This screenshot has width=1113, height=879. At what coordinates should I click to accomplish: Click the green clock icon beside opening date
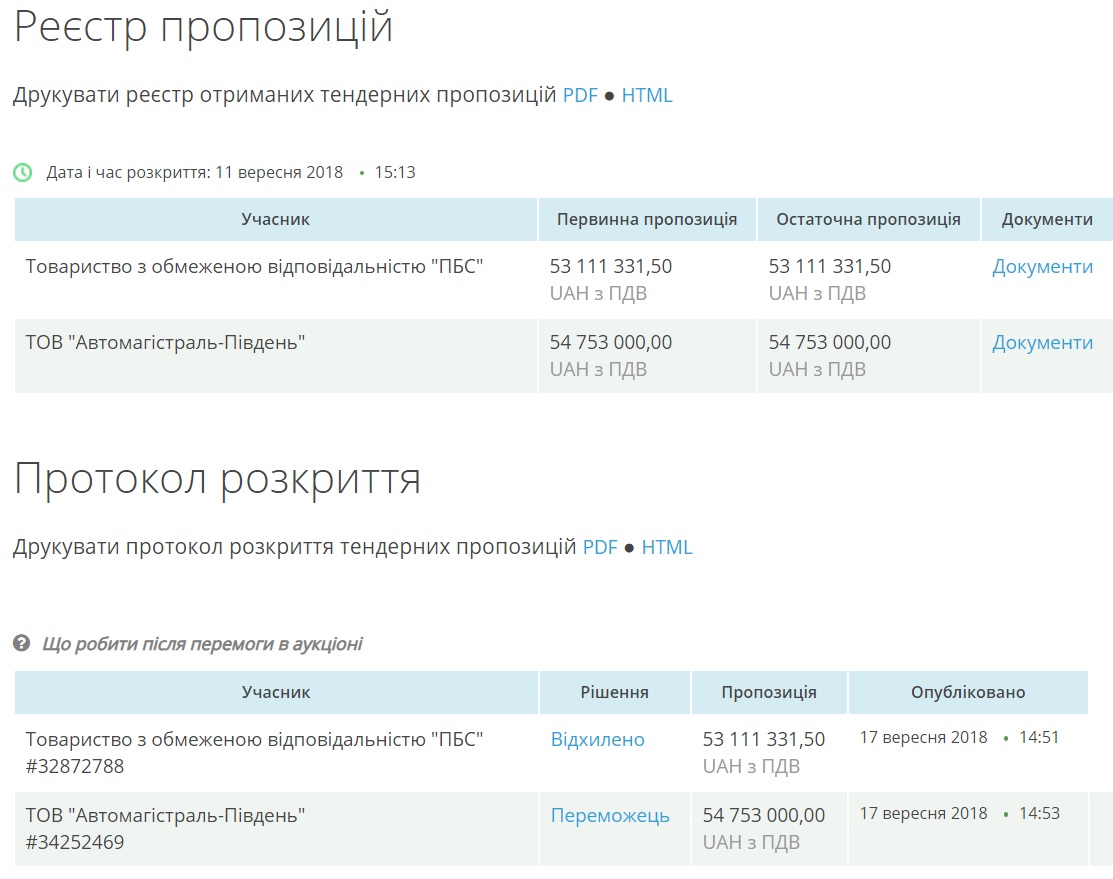[22, 172]
